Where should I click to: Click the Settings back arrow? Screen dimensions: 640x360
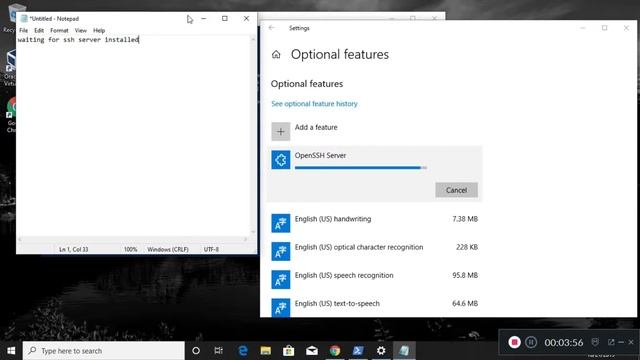pos(272,28)
